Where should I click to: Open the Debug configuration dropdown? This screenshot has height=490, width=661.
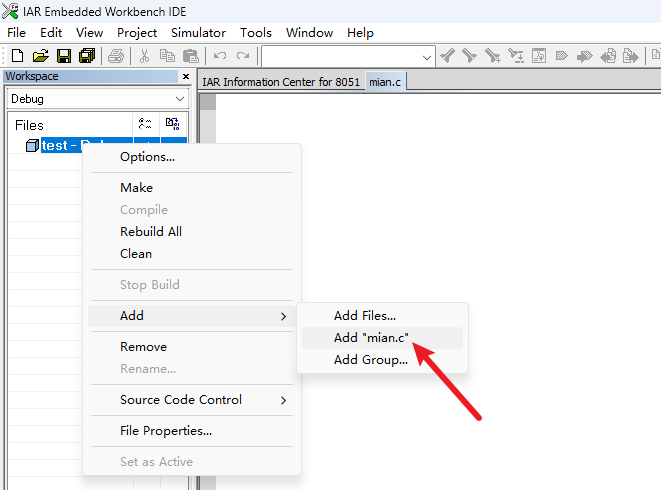pos(180,99)
